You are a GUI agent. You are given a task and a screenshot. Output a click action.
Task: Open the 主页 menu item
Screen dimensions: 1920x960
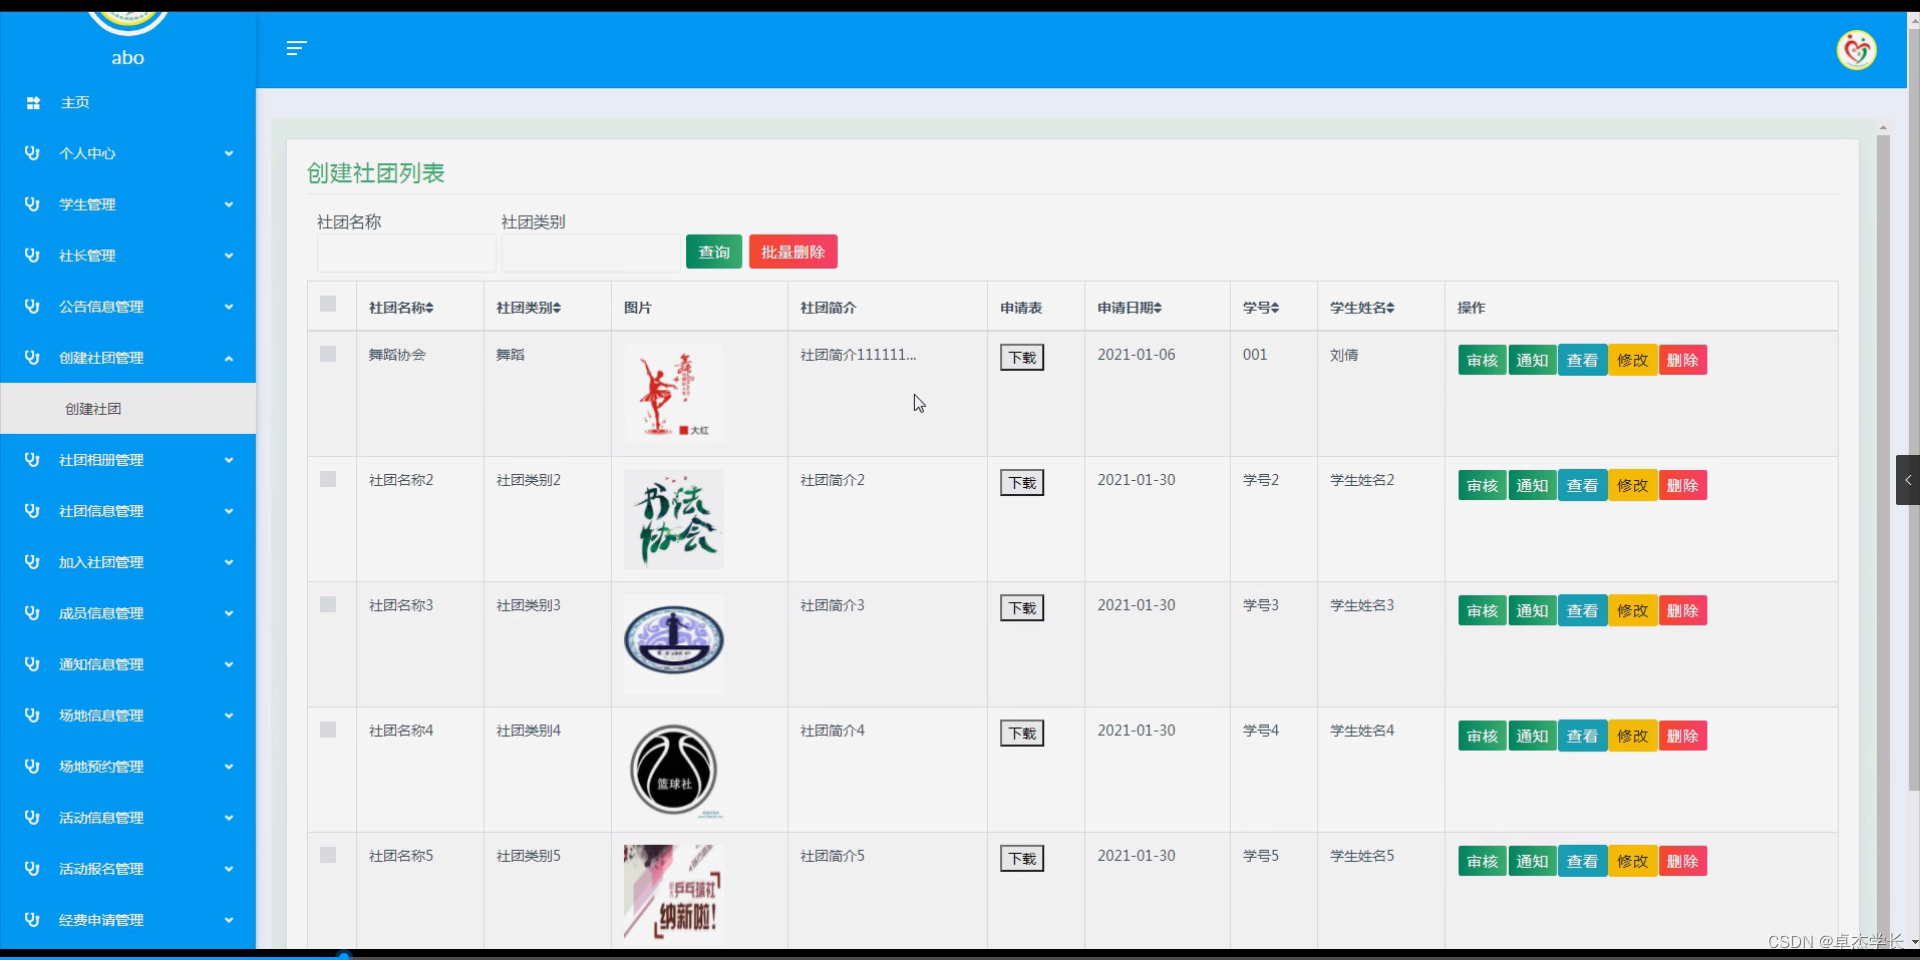pyautogui.click(x=74, y=103)
